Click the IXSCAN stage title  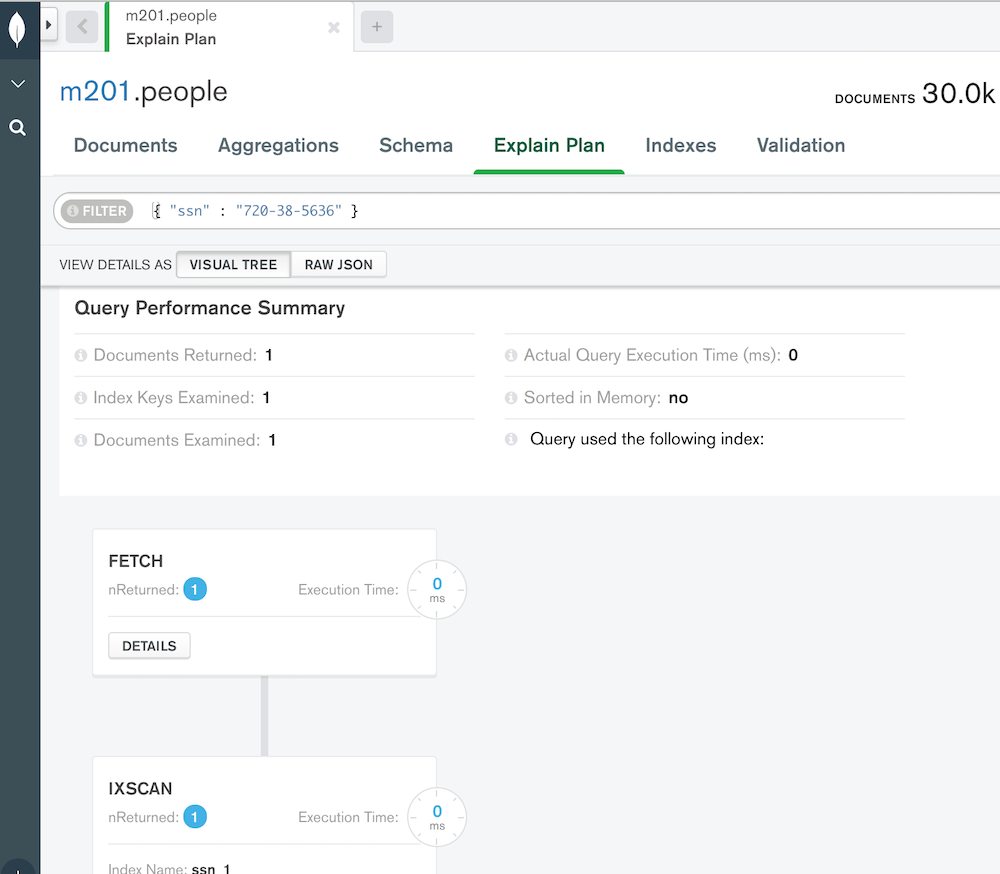(x=140, y=789)
